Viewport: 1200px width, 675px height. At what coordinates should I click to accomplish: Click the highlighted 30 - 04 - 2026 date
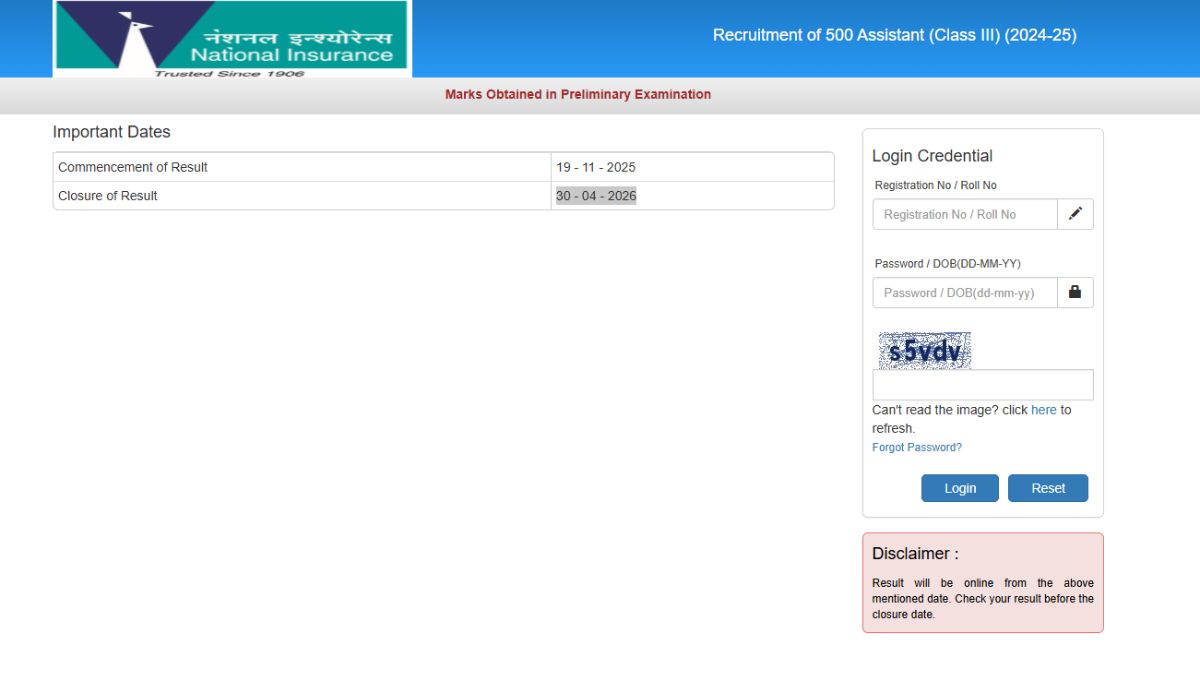(x=596, y=196)
